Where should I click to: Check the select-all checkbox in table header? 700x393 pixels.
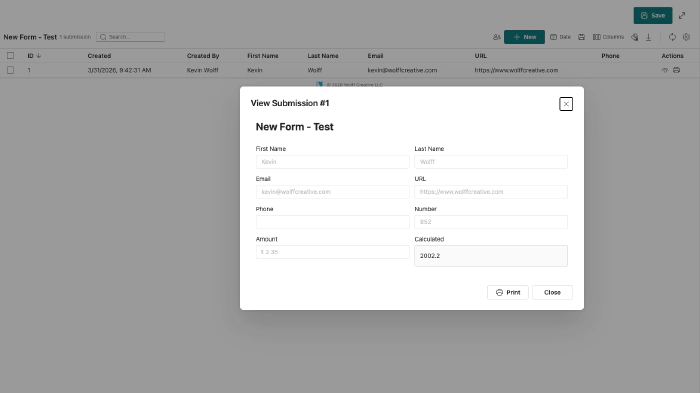click(10, 56)
